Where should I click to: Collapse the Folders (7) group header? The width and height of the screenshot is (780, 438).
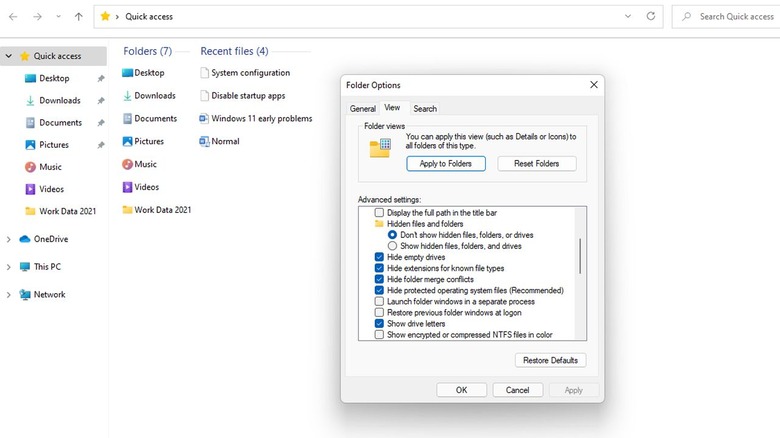click(x=148, y=51)
